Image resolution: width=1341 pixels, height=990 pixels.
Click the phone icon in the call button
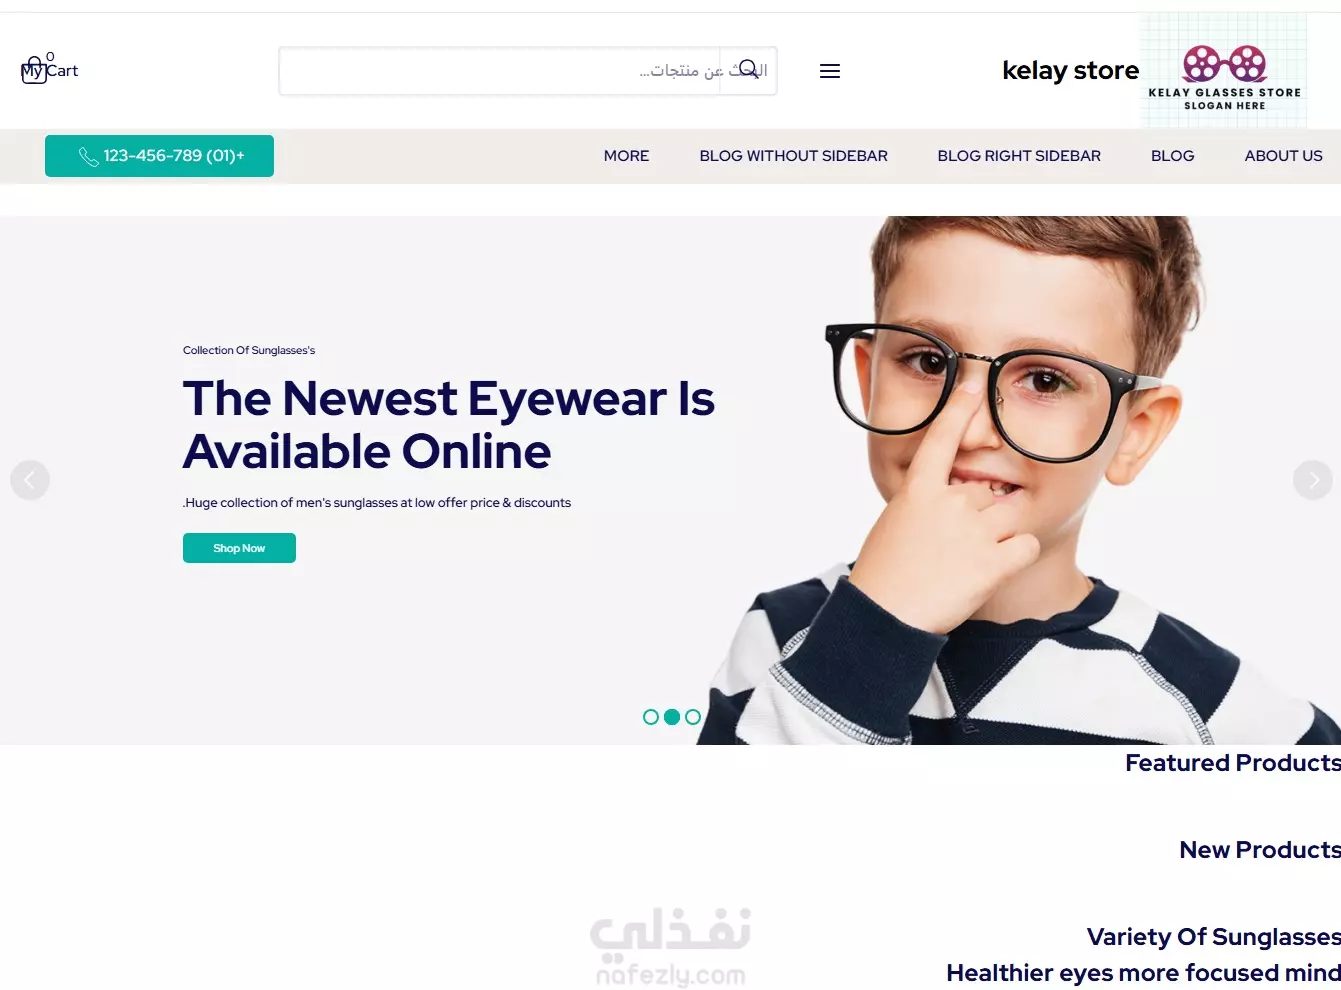click(88, 157)
